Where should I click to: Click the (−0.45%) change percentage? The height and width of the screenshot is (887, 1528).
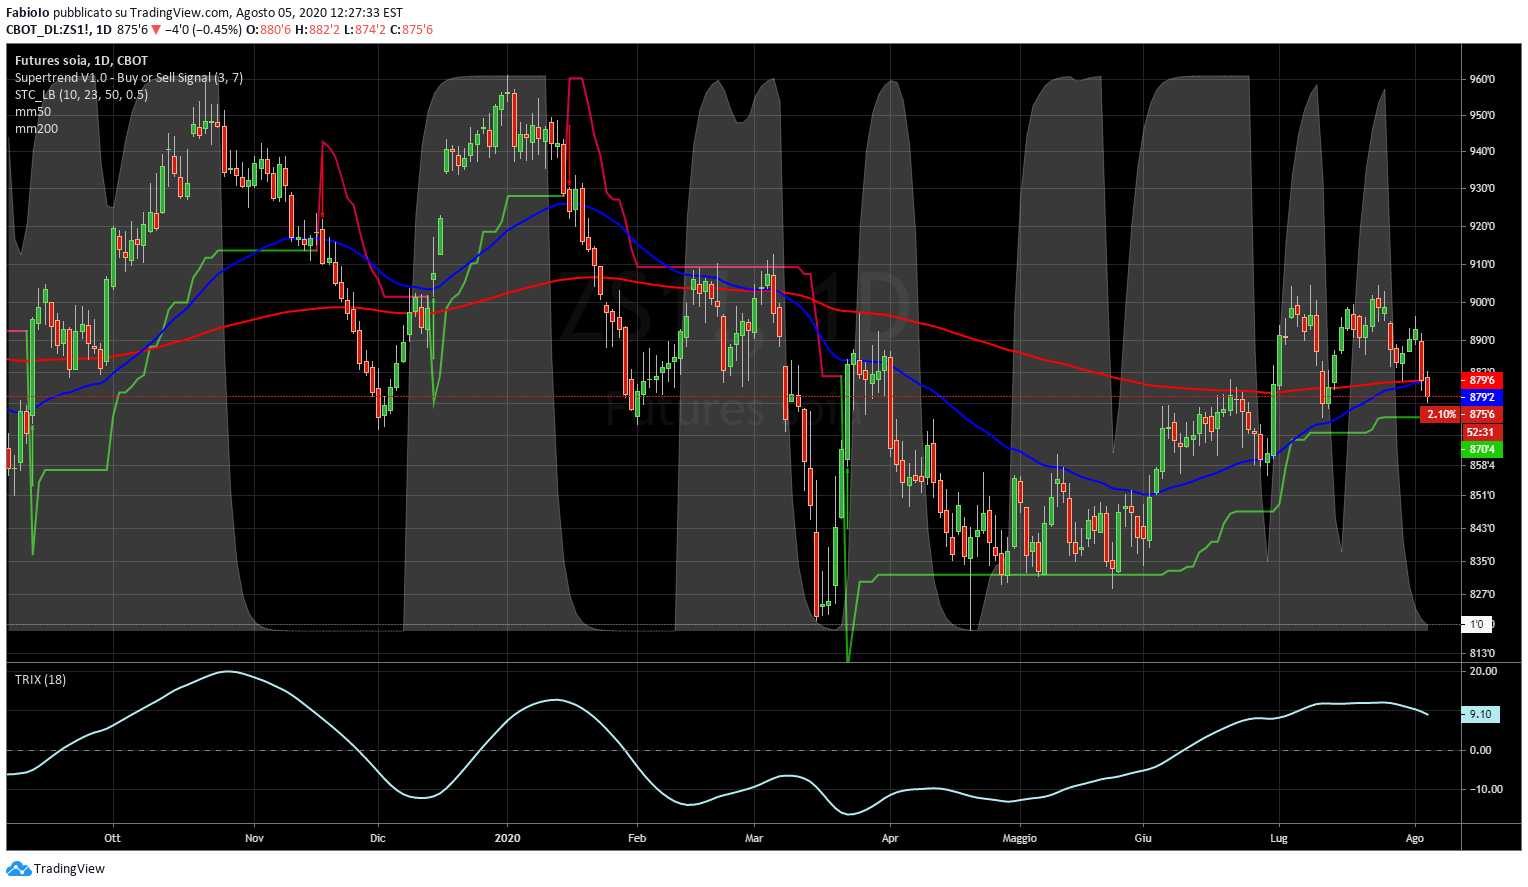[217, 30]
